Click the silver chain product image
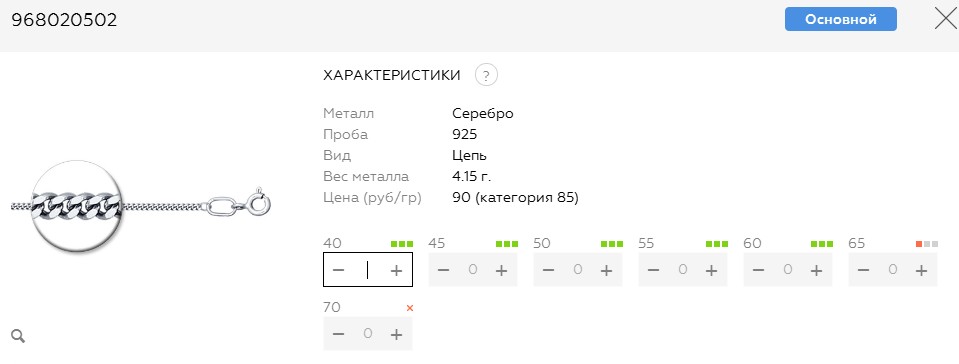Viewport: 959px width, 364px height. pos(141,206)
